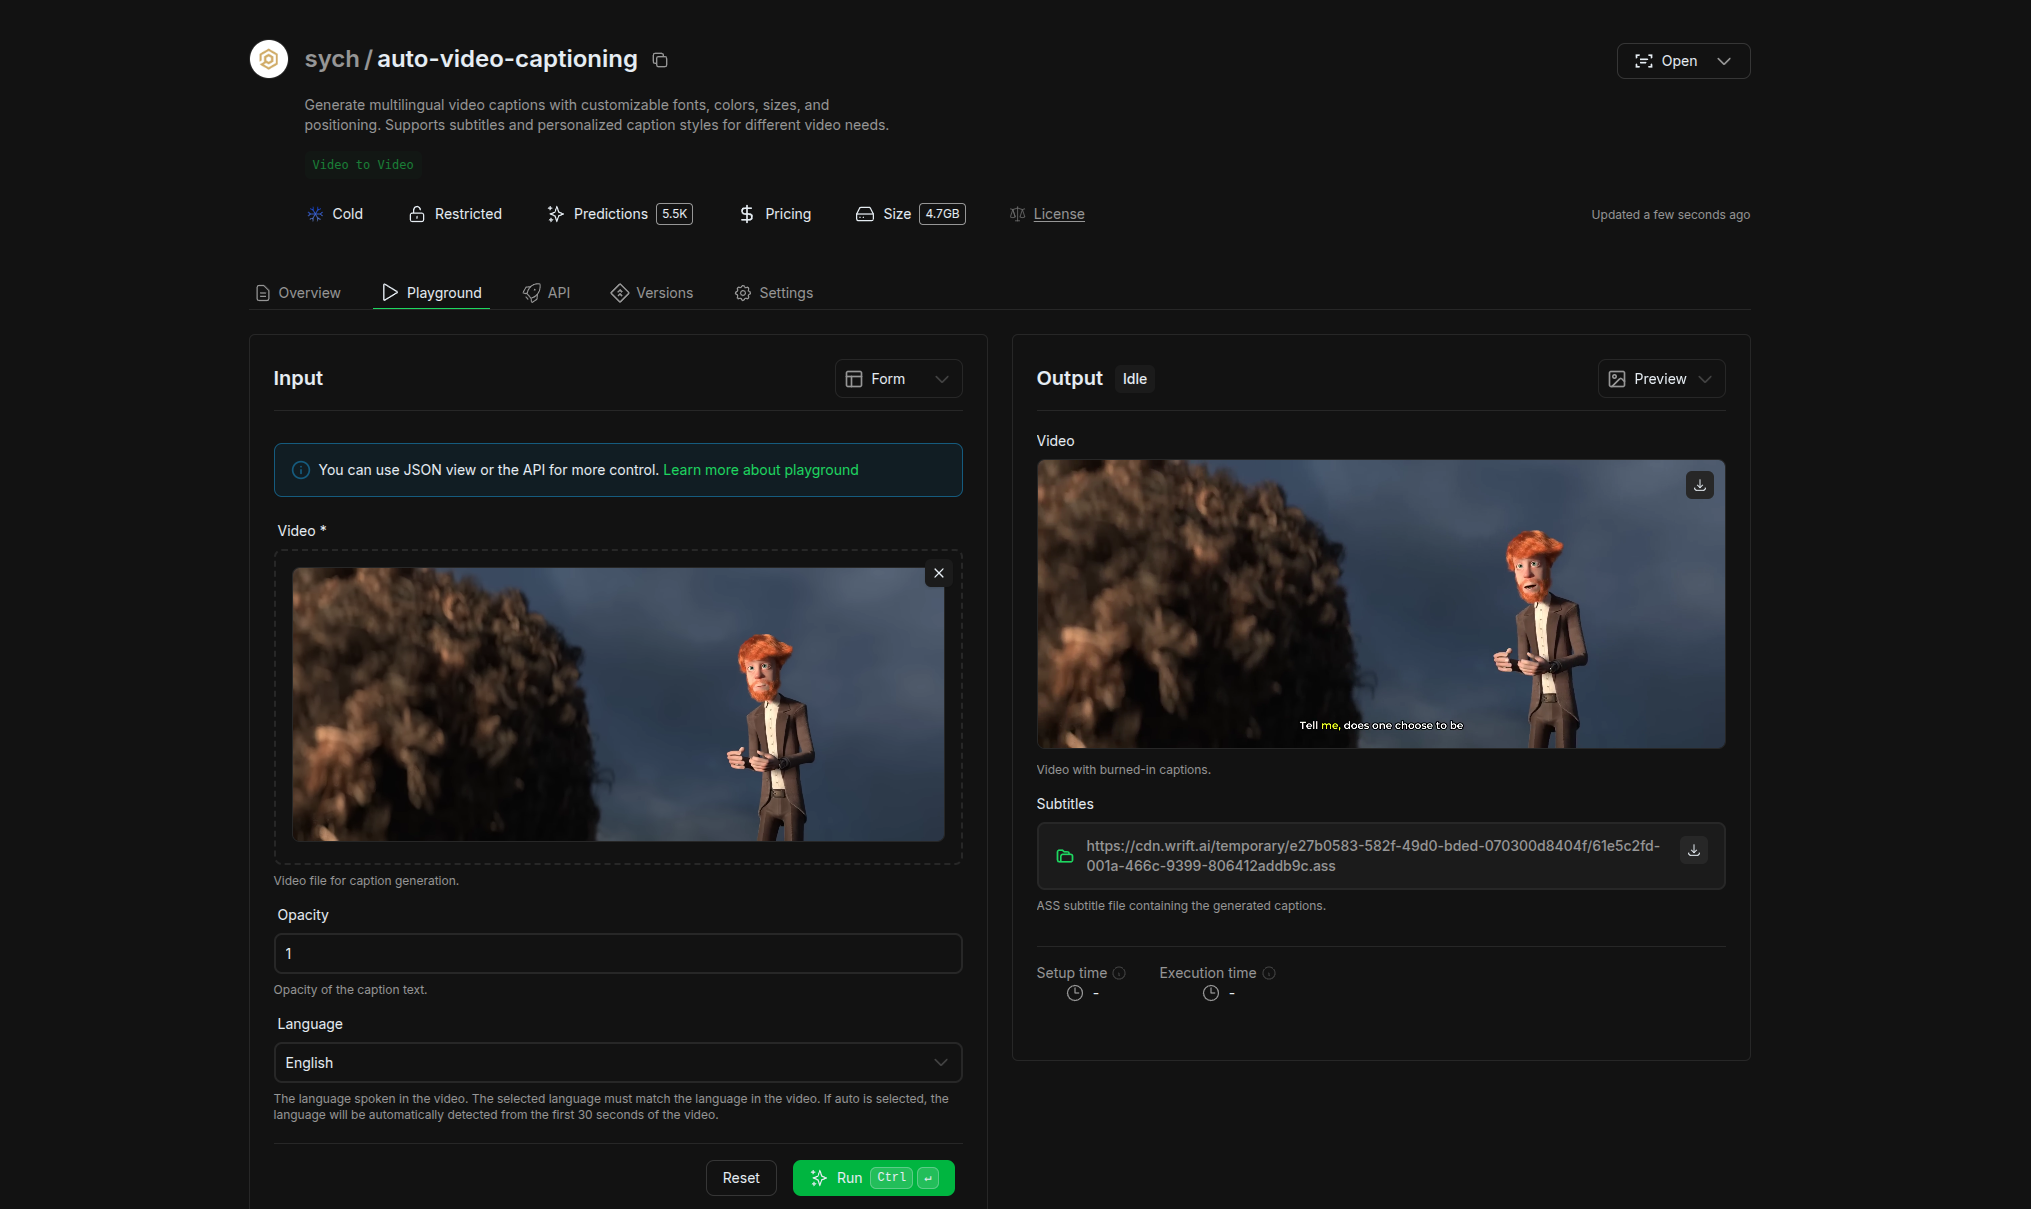Viewport: 2031px width, 1209px height.
Task: Open the Language dropdown set to English
Action: (618, 1062)
